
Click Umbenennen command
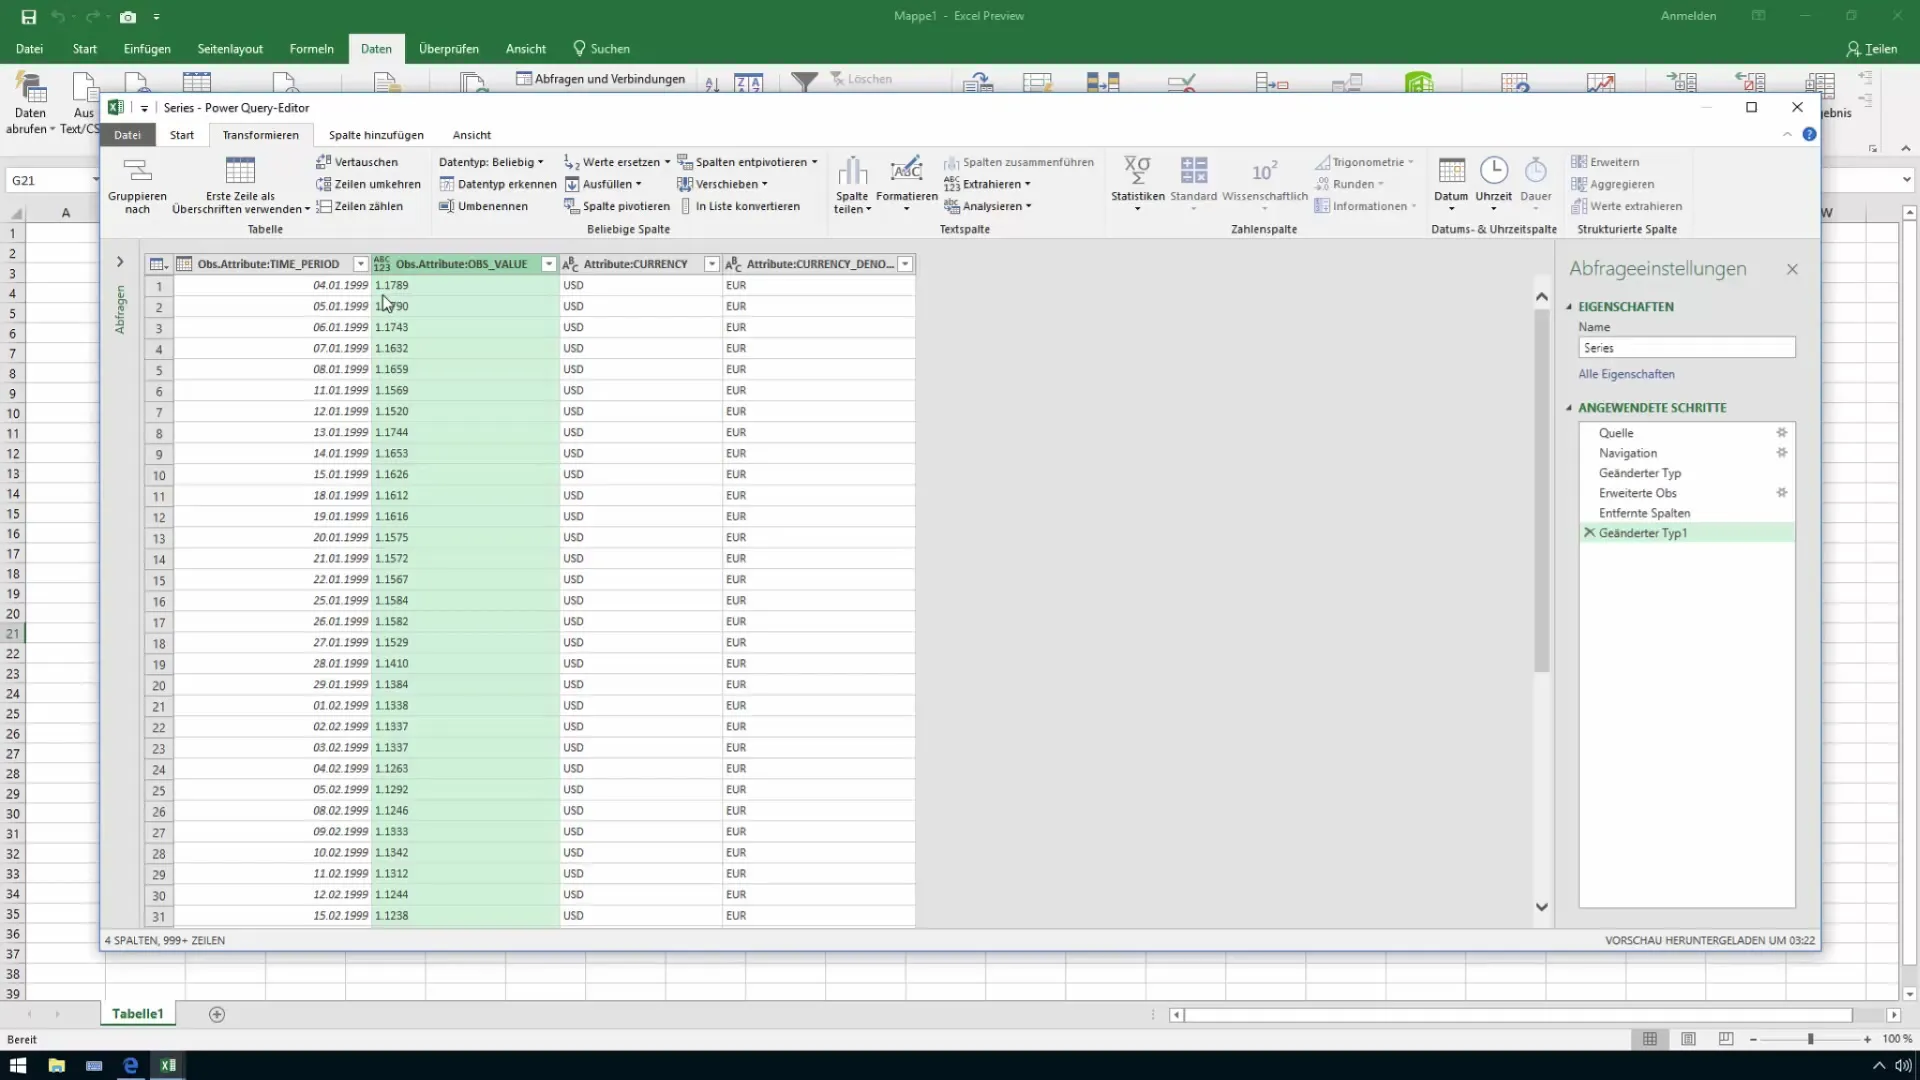coord(483,206)
